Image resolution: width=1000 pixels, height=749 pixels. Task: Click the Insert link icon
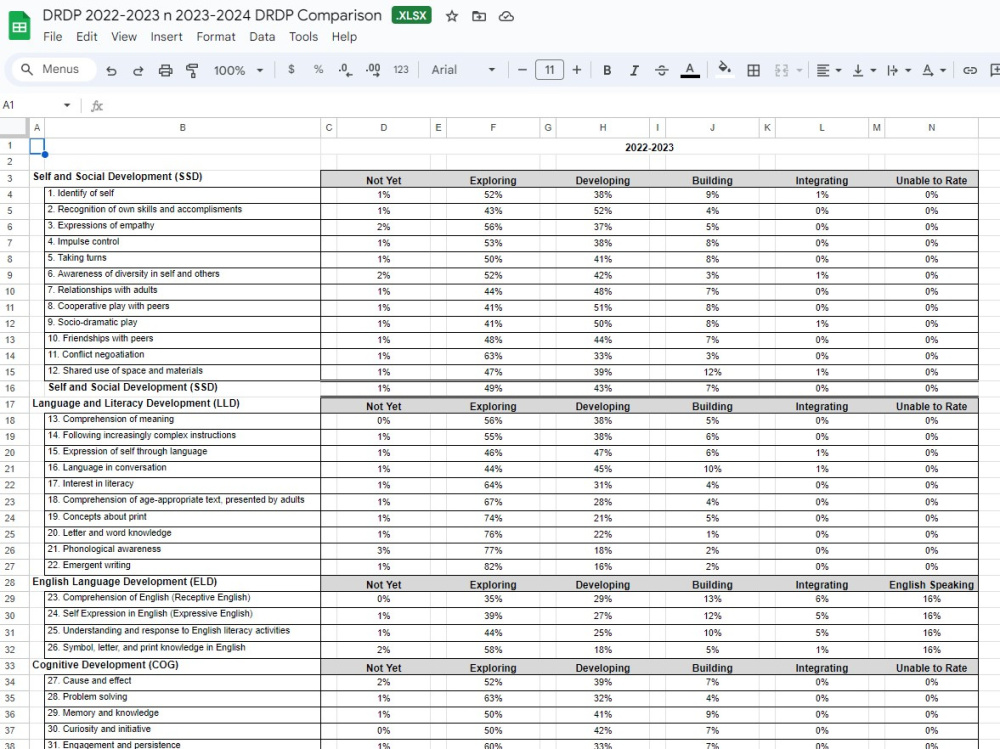[969, 70]
